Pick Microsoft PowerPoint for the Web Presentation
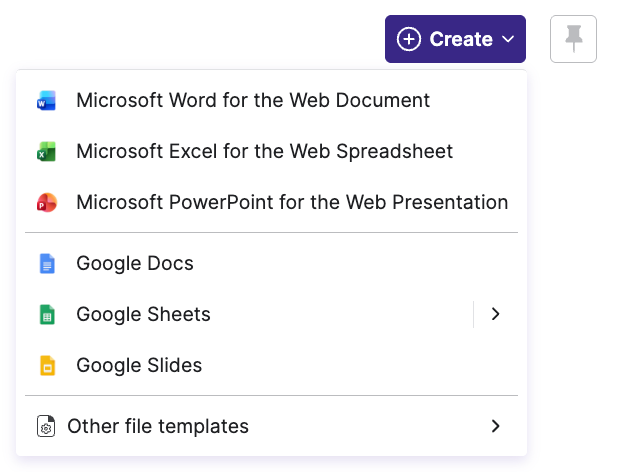Screen dimensions: 624x472 point(271,202)
